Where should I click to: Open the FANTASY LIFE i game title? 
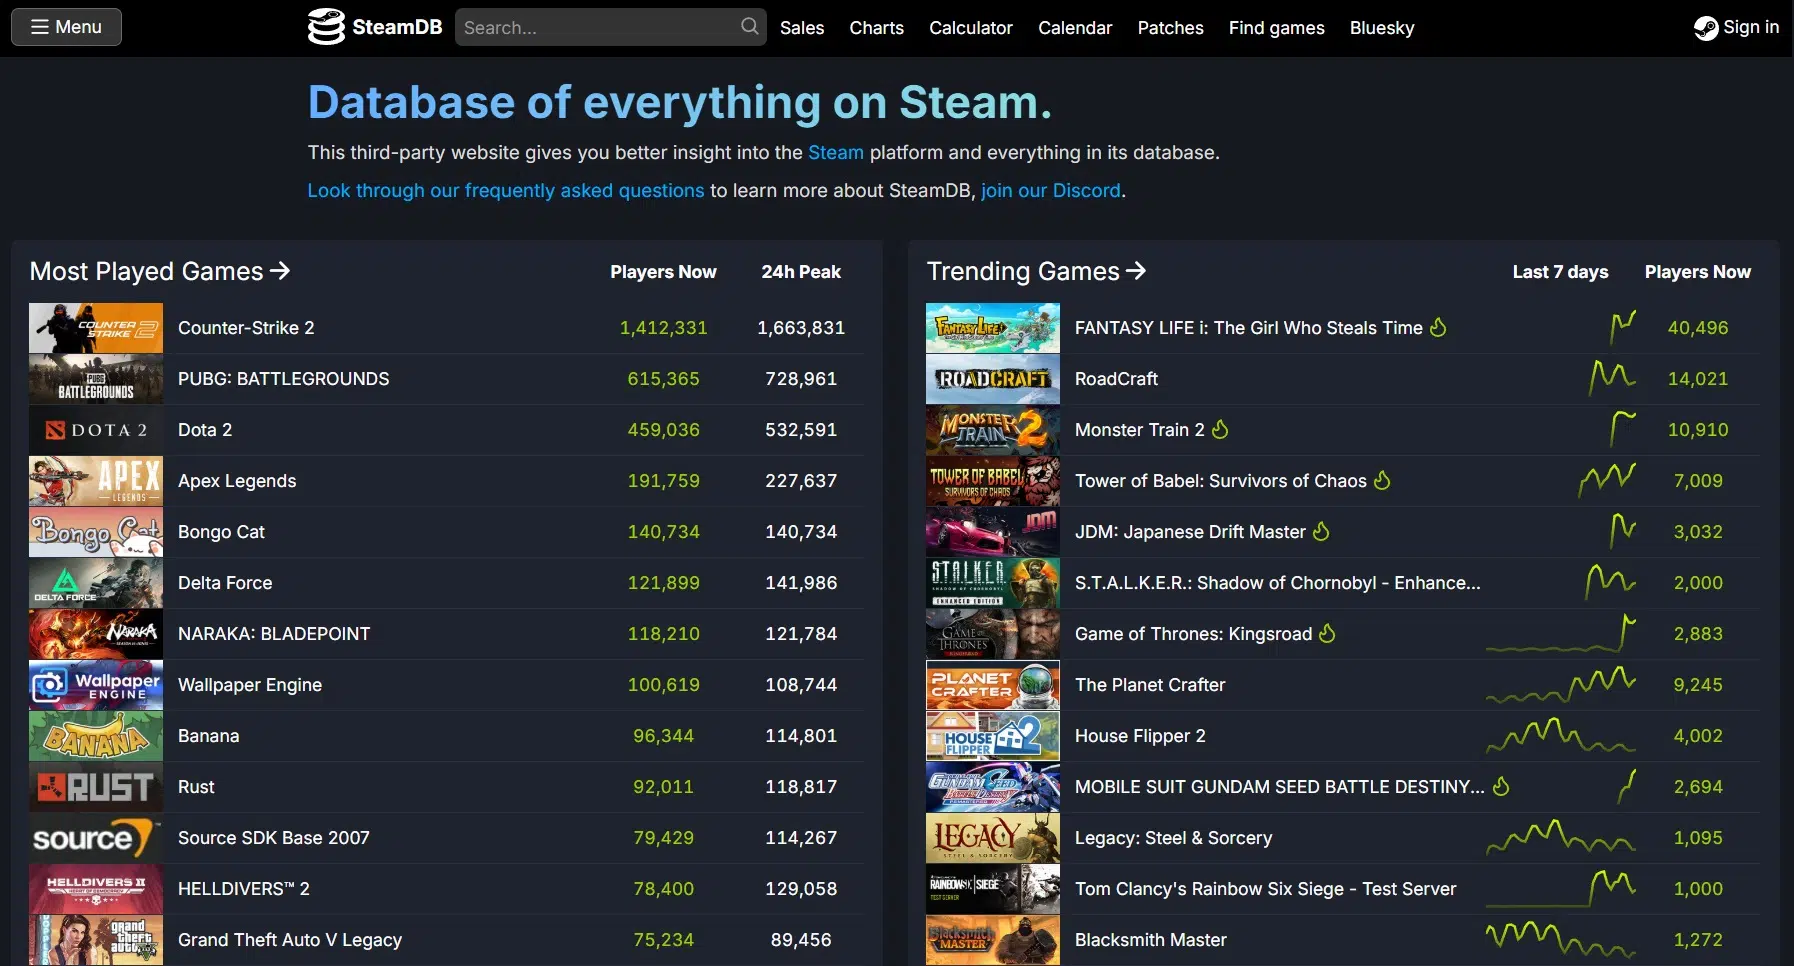coord(1249,328)
